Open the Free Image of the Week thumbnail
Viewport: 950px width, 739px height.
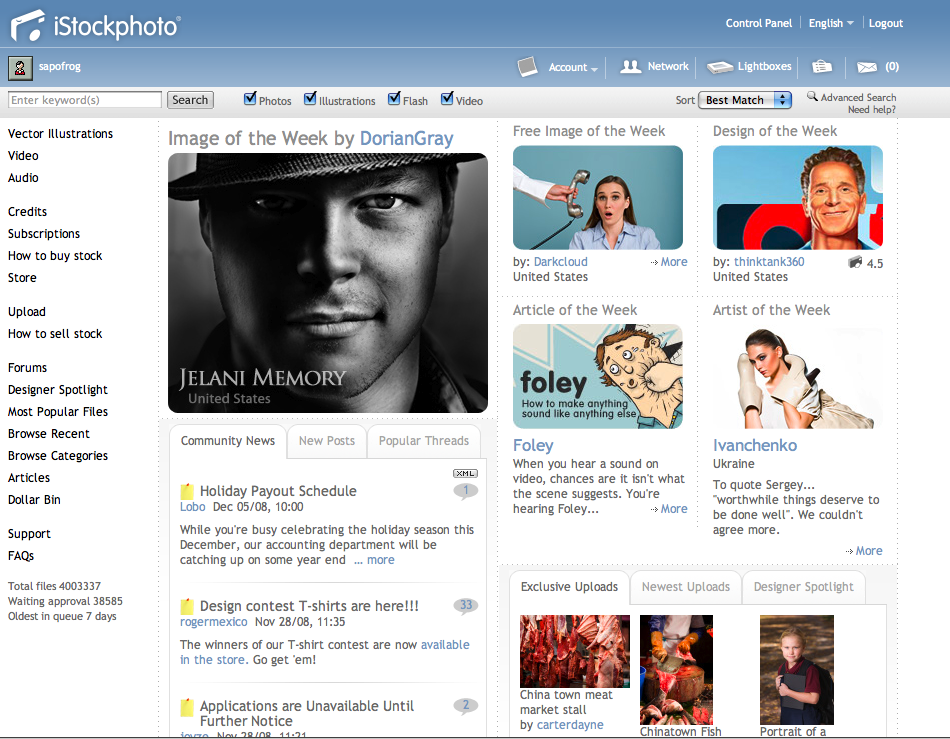point(598,197)
